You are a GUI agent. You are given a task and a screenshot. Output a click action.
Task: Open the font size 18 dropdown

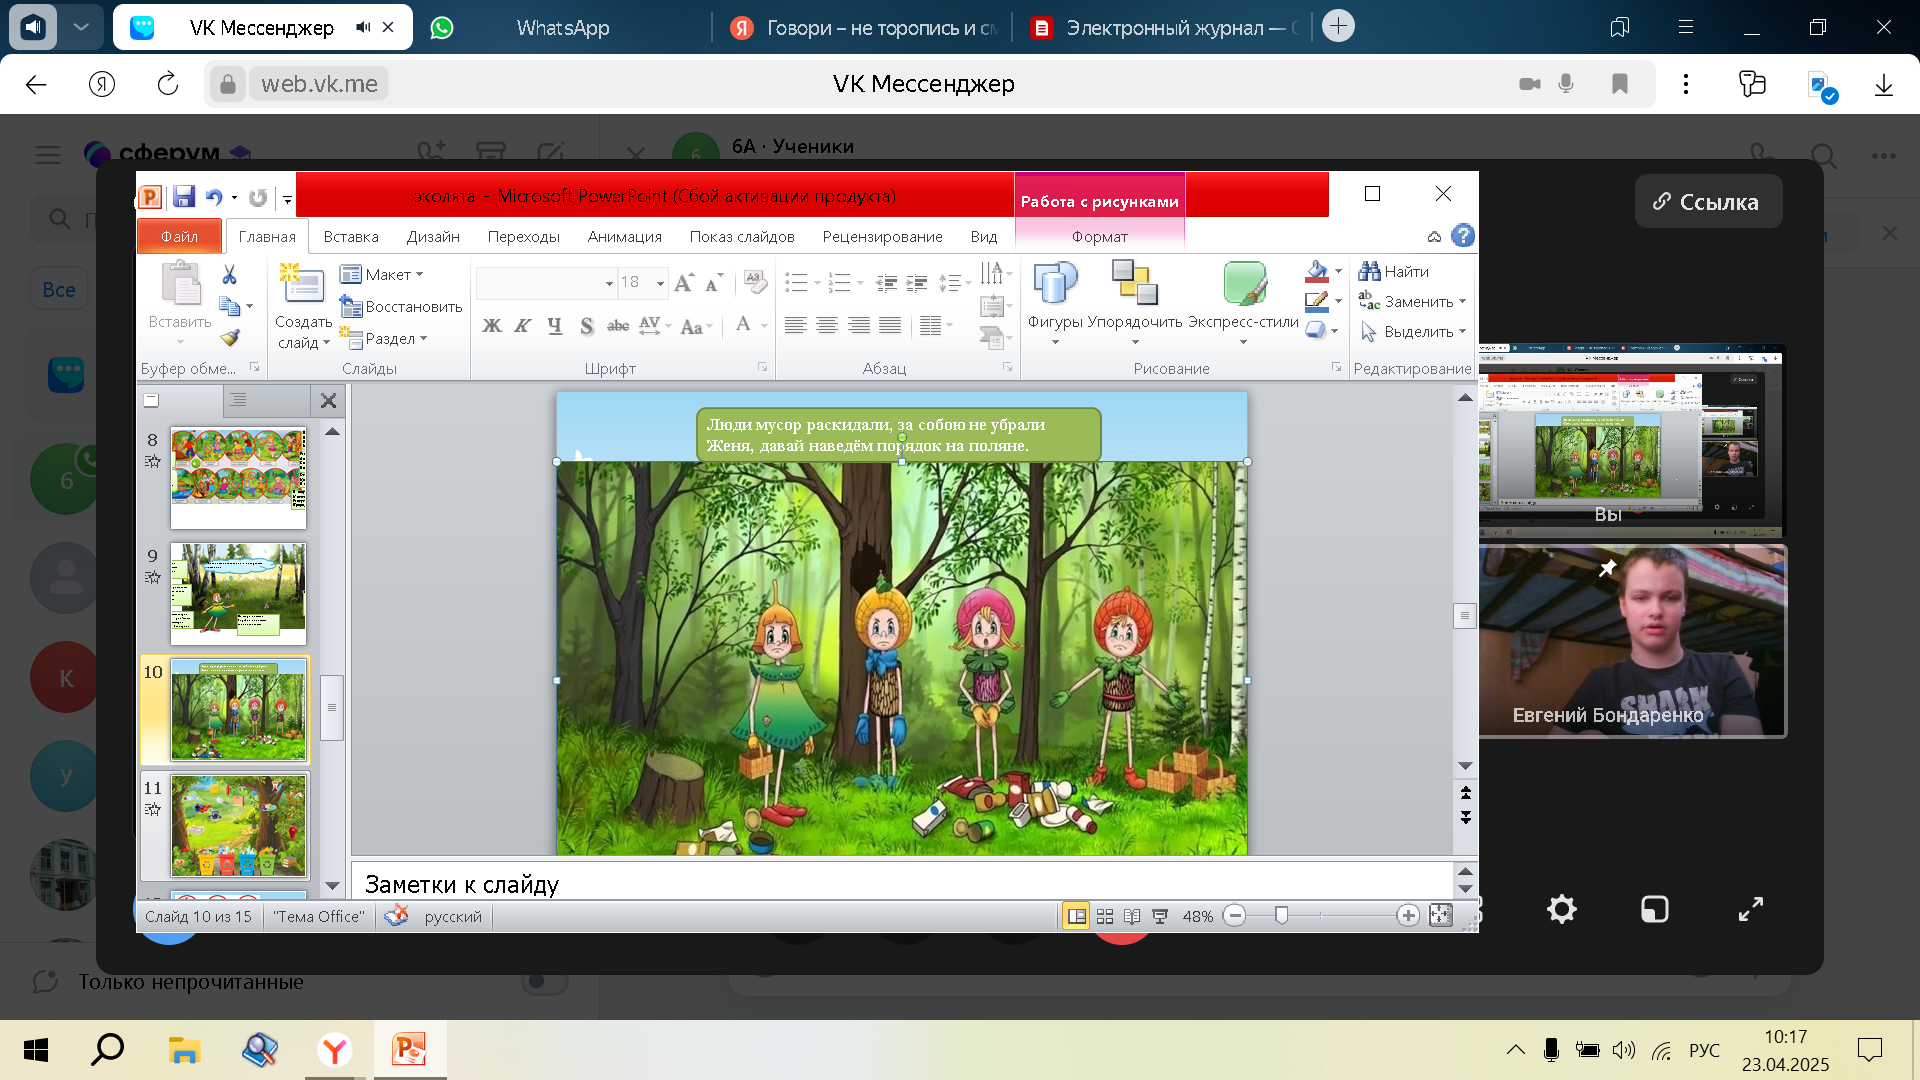tap(660, 283)
